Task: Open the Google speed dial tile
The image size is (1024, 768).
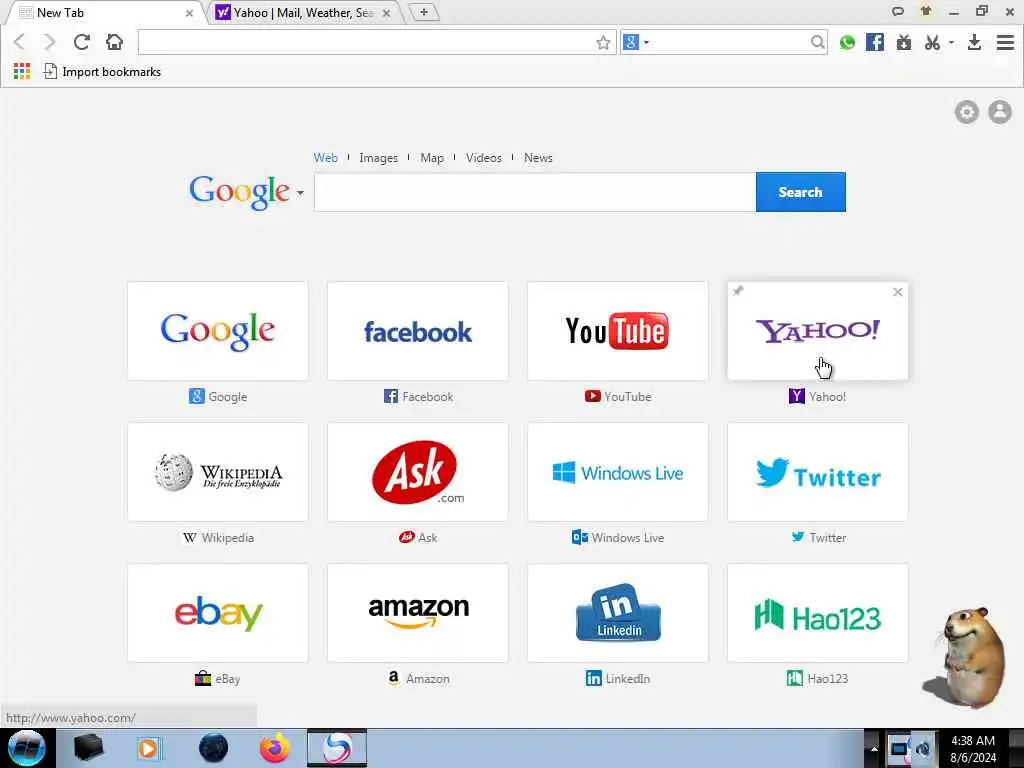Action: click(x=217, y=331)
